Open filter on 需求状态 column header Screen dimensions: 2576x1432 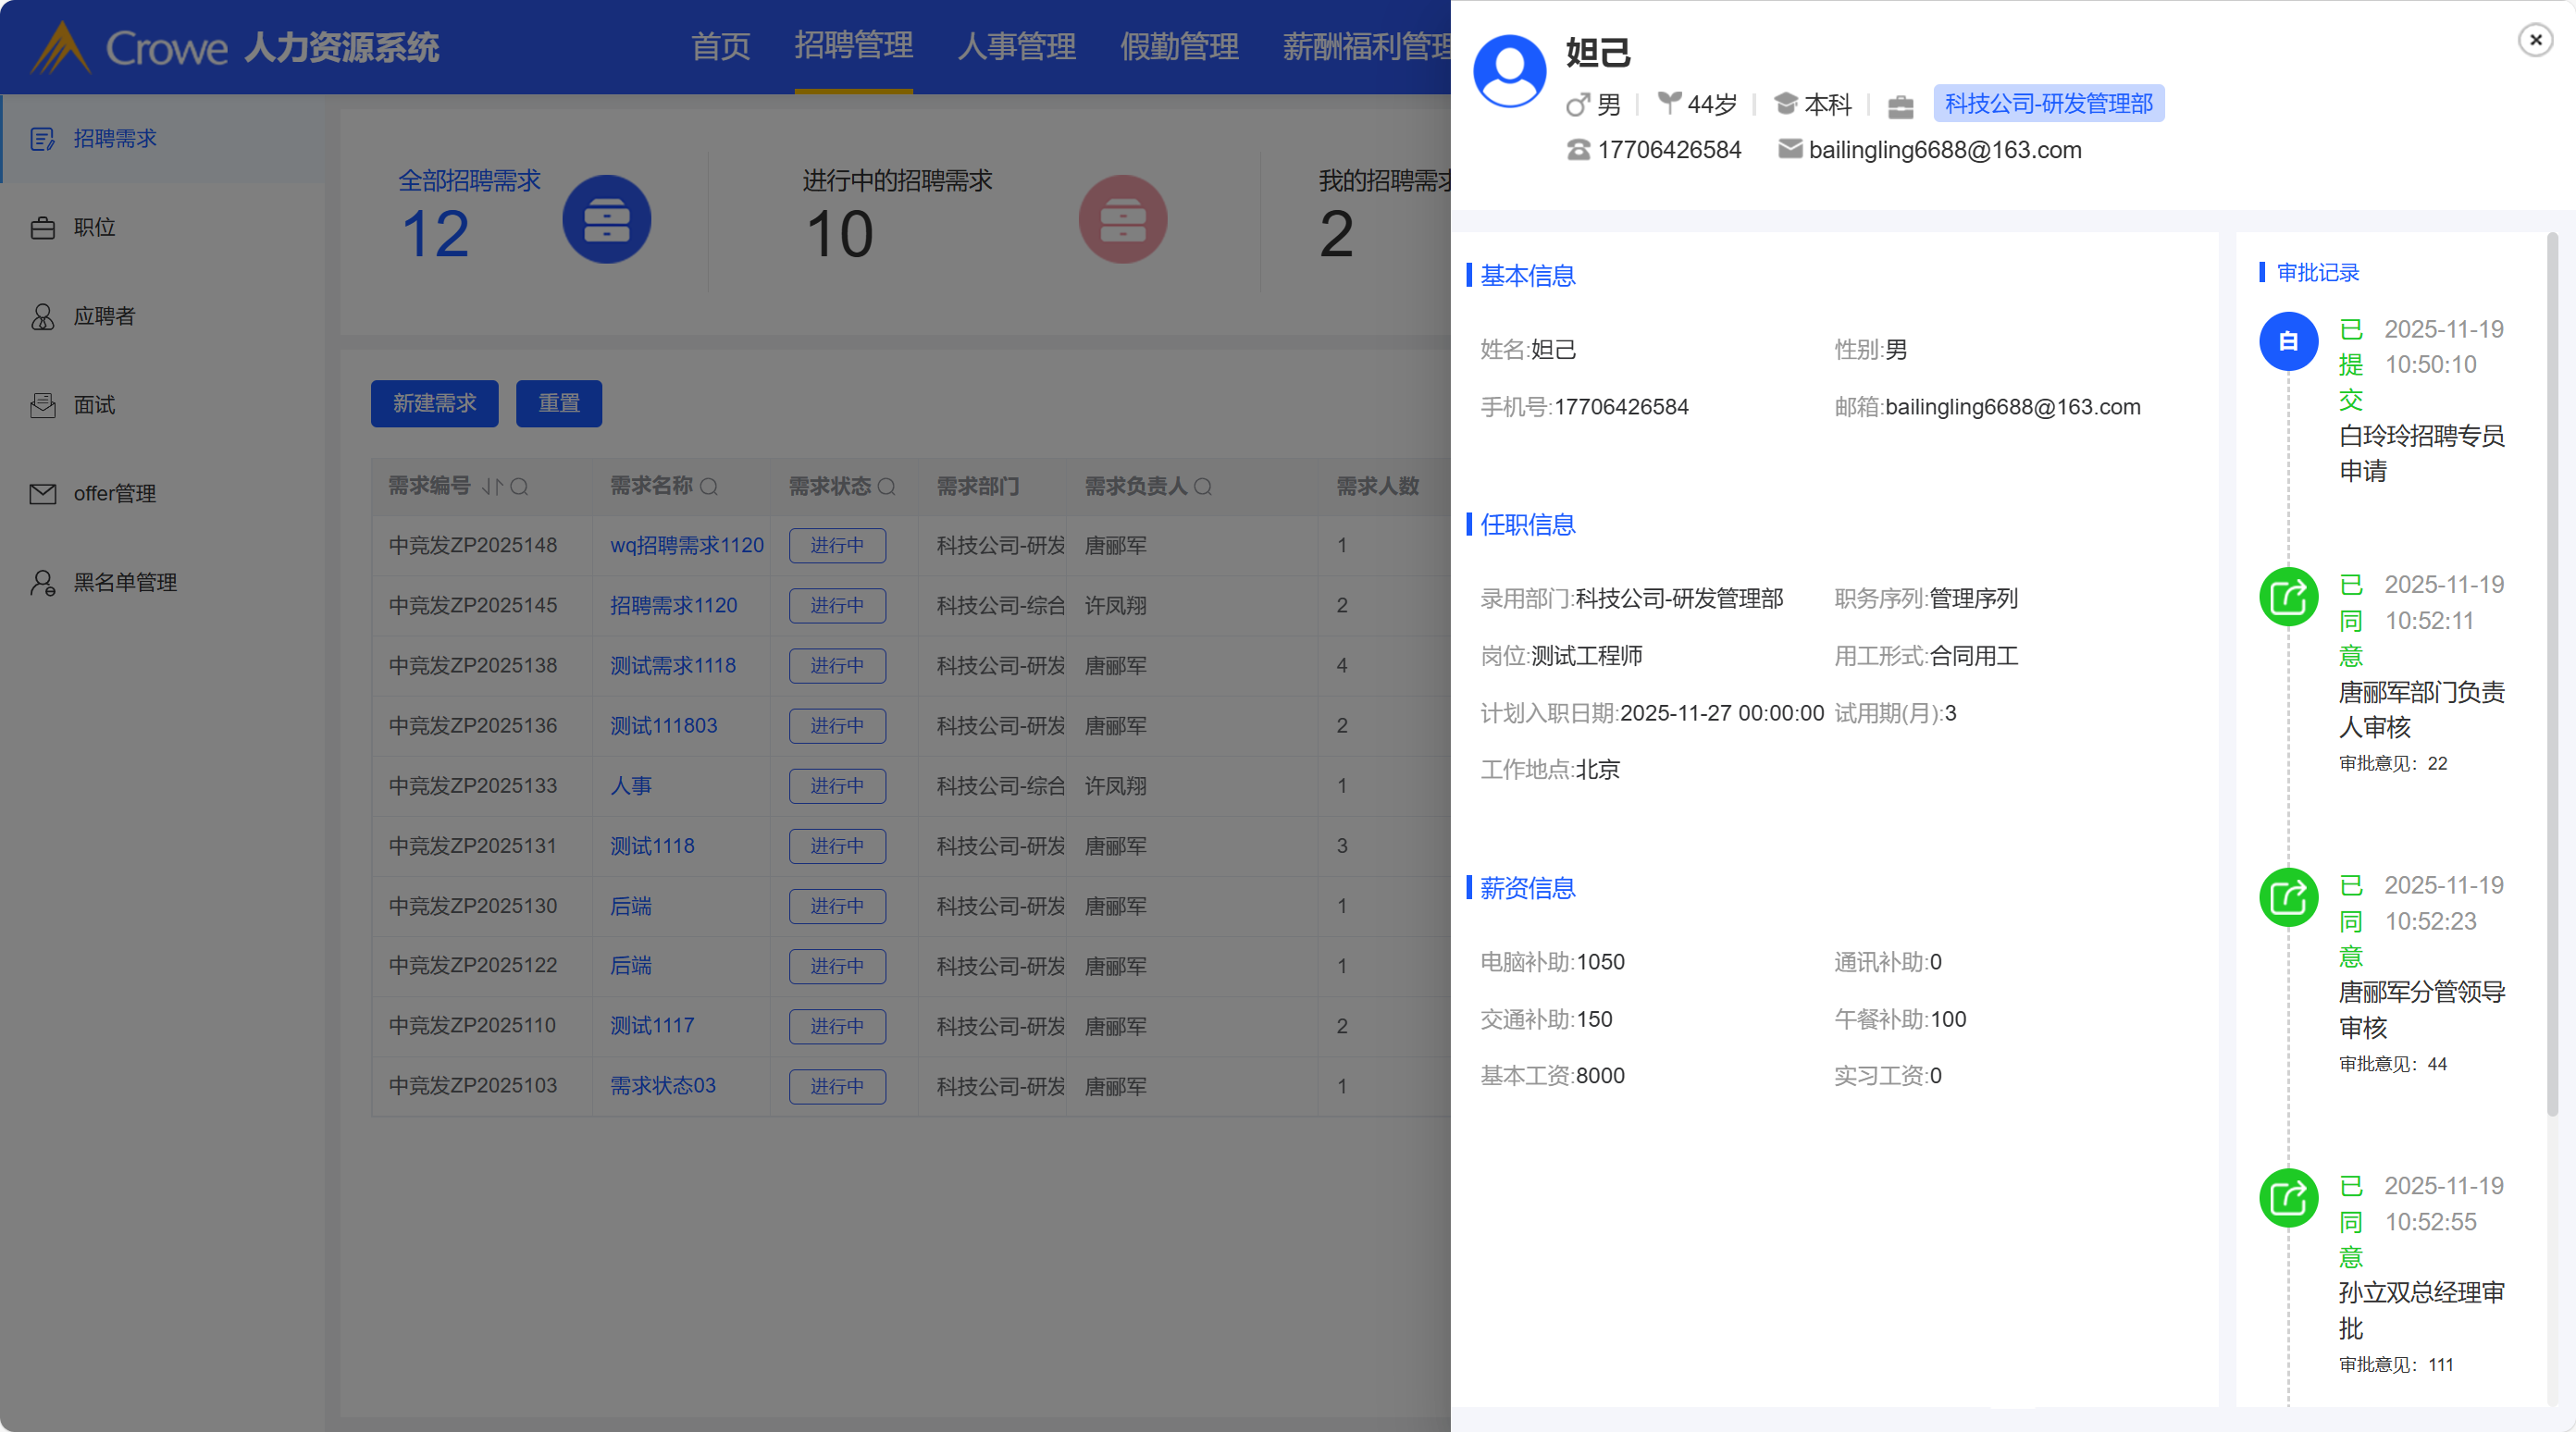coord(886,487)
